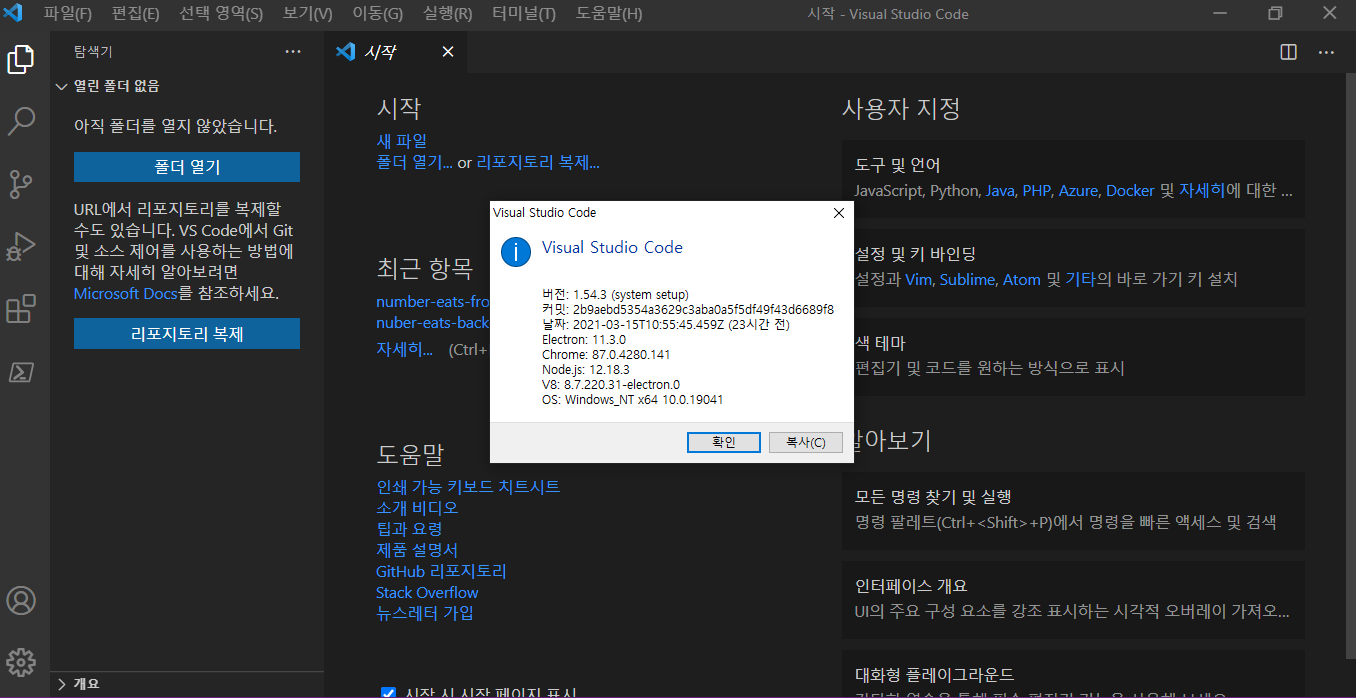The width and height of the screenshot is (1356, 698).
Task: Open the 편집(E) menu
Action: (x=136, y=14)
